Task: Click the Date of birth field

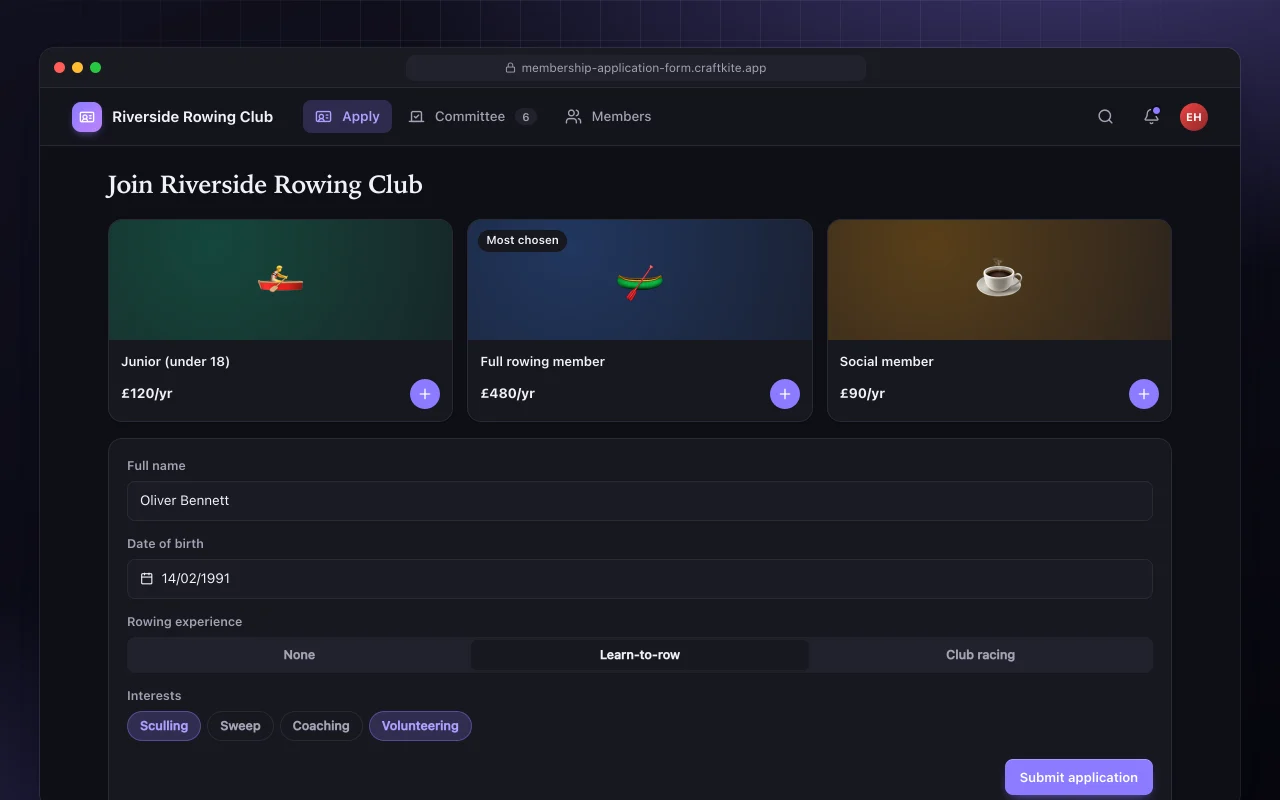Action: 640,579
